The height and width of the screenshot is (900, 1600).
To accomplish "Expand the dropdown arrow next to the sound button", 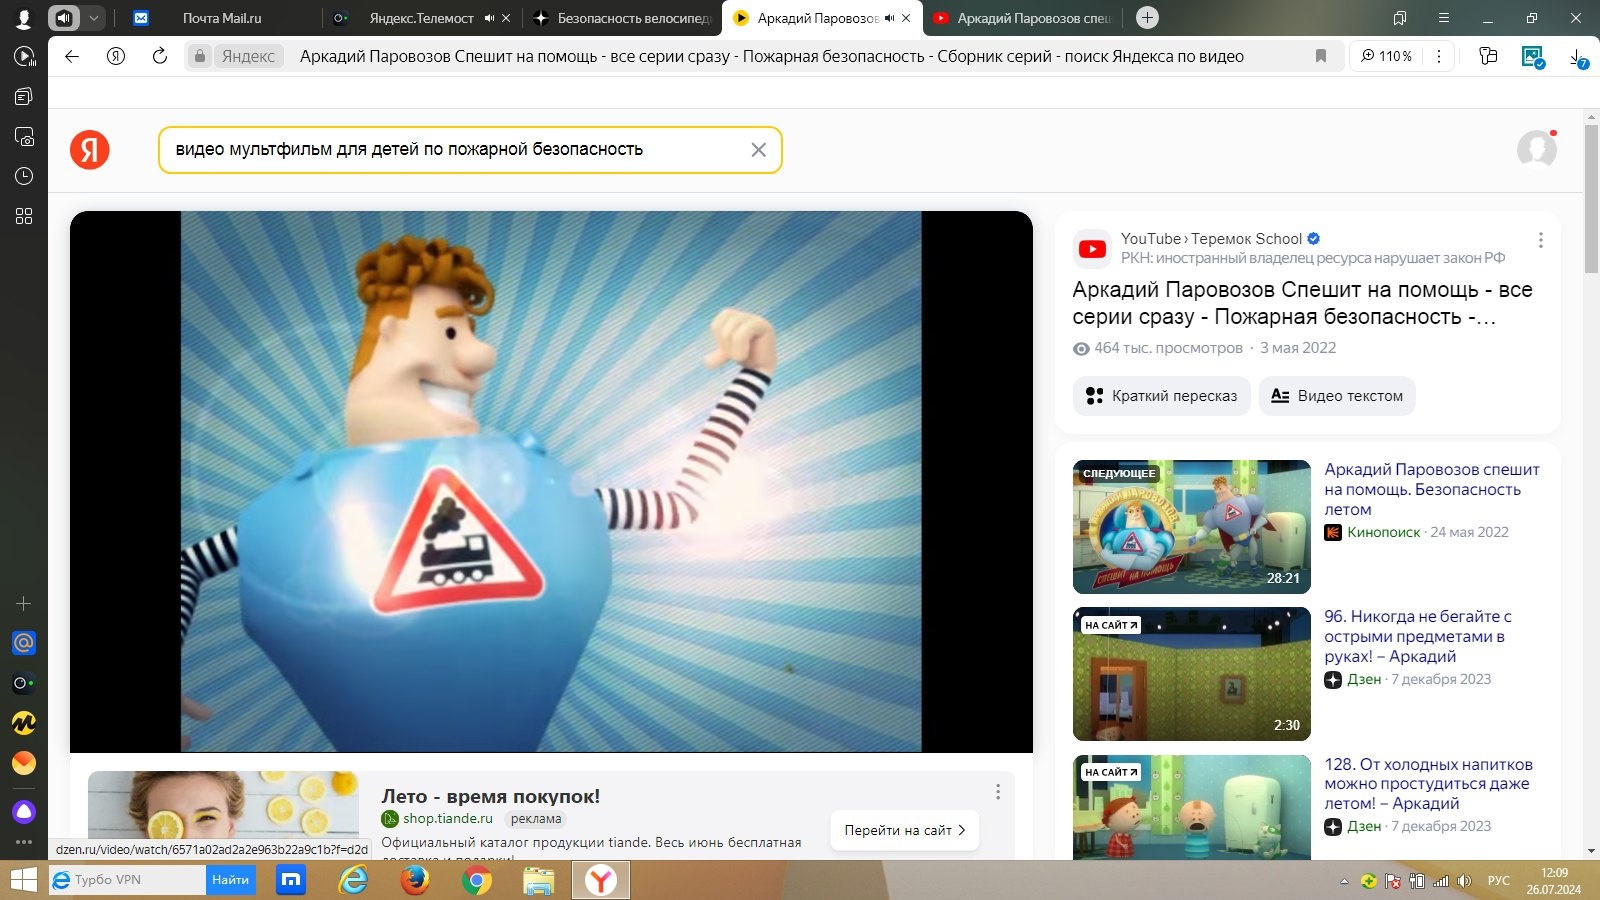I will pos(93,17).
